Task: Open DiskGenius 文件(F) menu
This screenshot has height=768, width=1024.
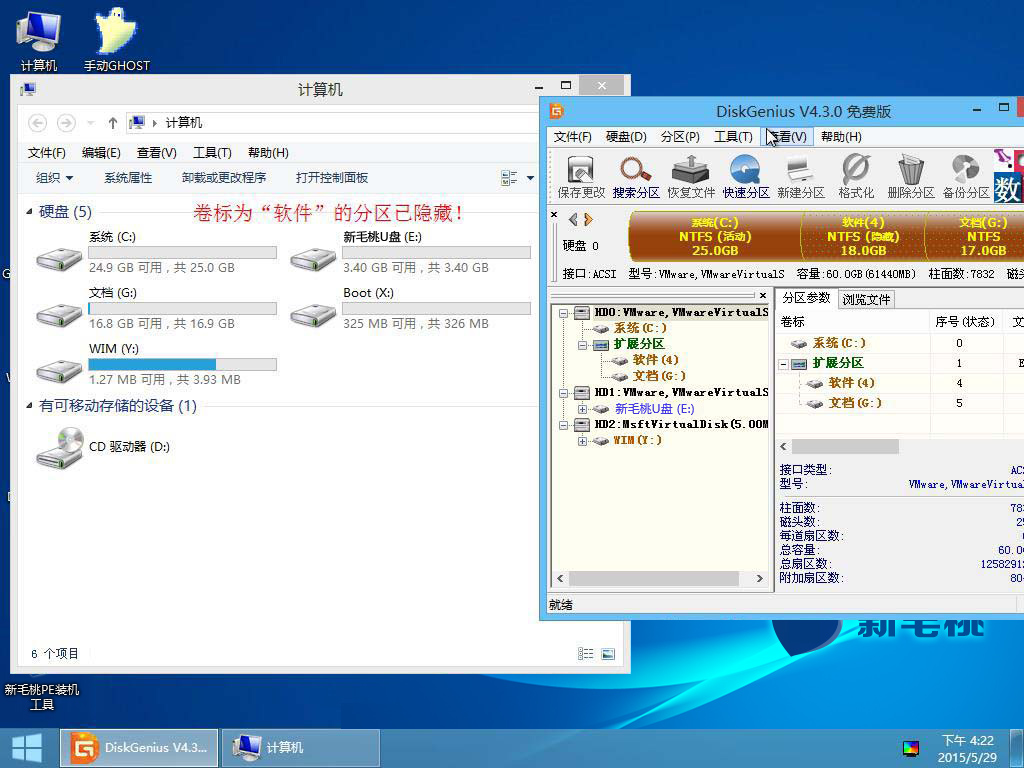Action: coord(572,136)
